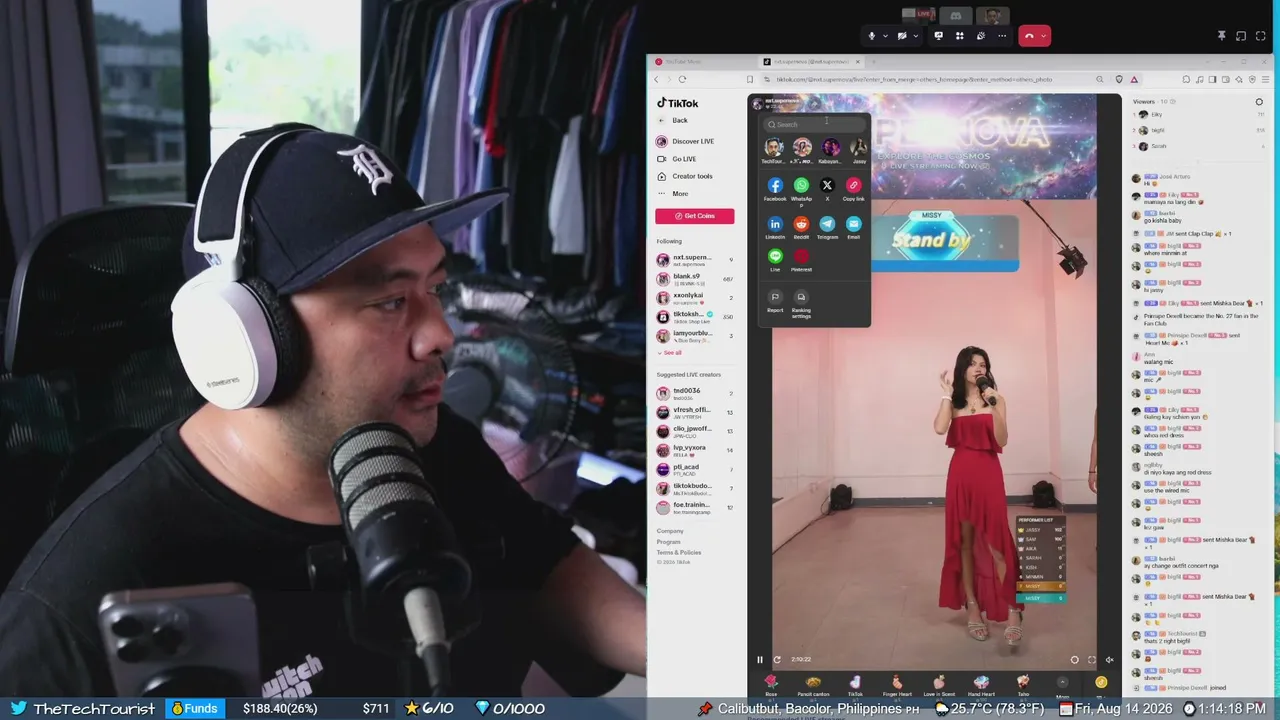Screen dimensions: 1280x720
Task: Share using the Line icon
Action: (x=775, y=257)
